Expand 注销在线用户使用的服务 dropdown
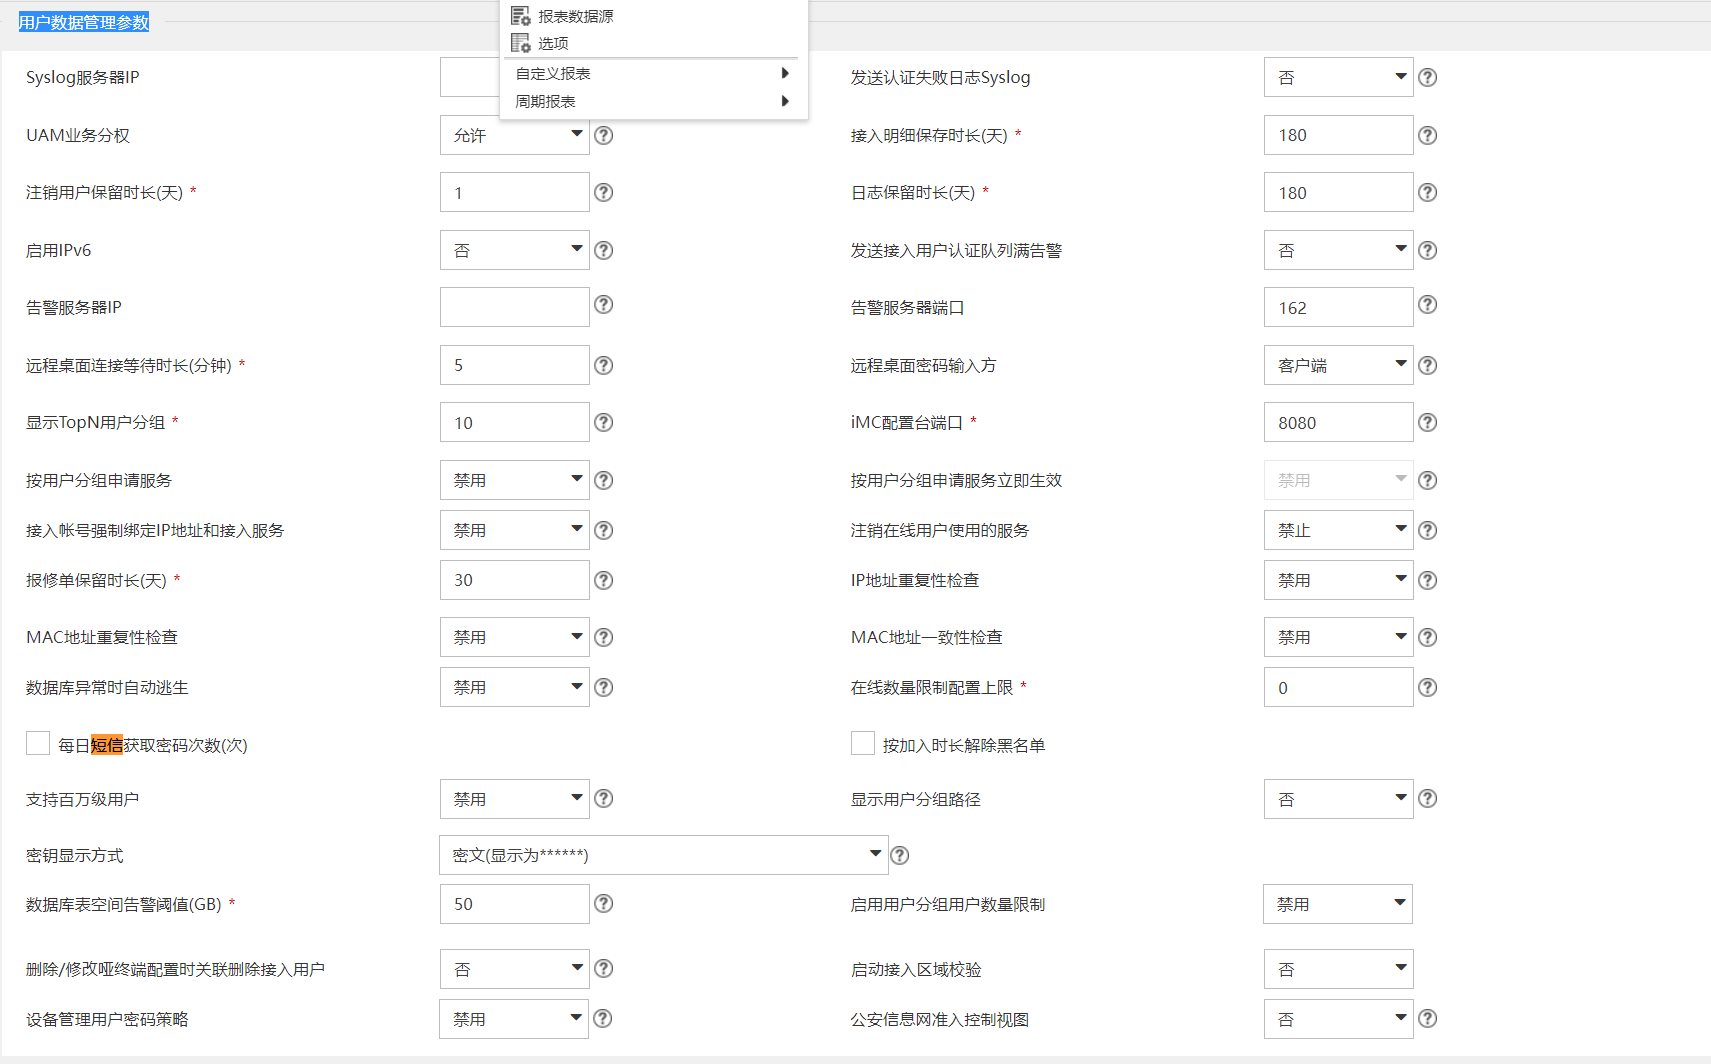Viewport: 1711px width, 1064px height. tap(1338, 530)
